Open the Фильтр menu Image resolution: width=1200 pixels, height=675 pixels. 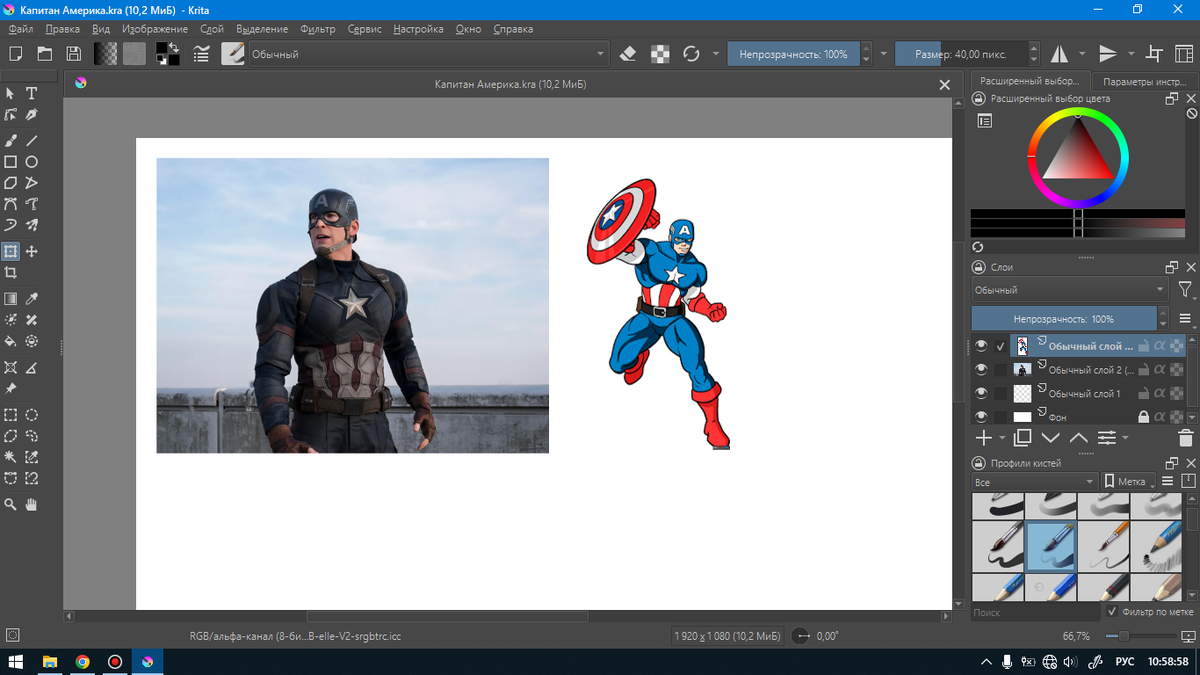pos(318,29)
